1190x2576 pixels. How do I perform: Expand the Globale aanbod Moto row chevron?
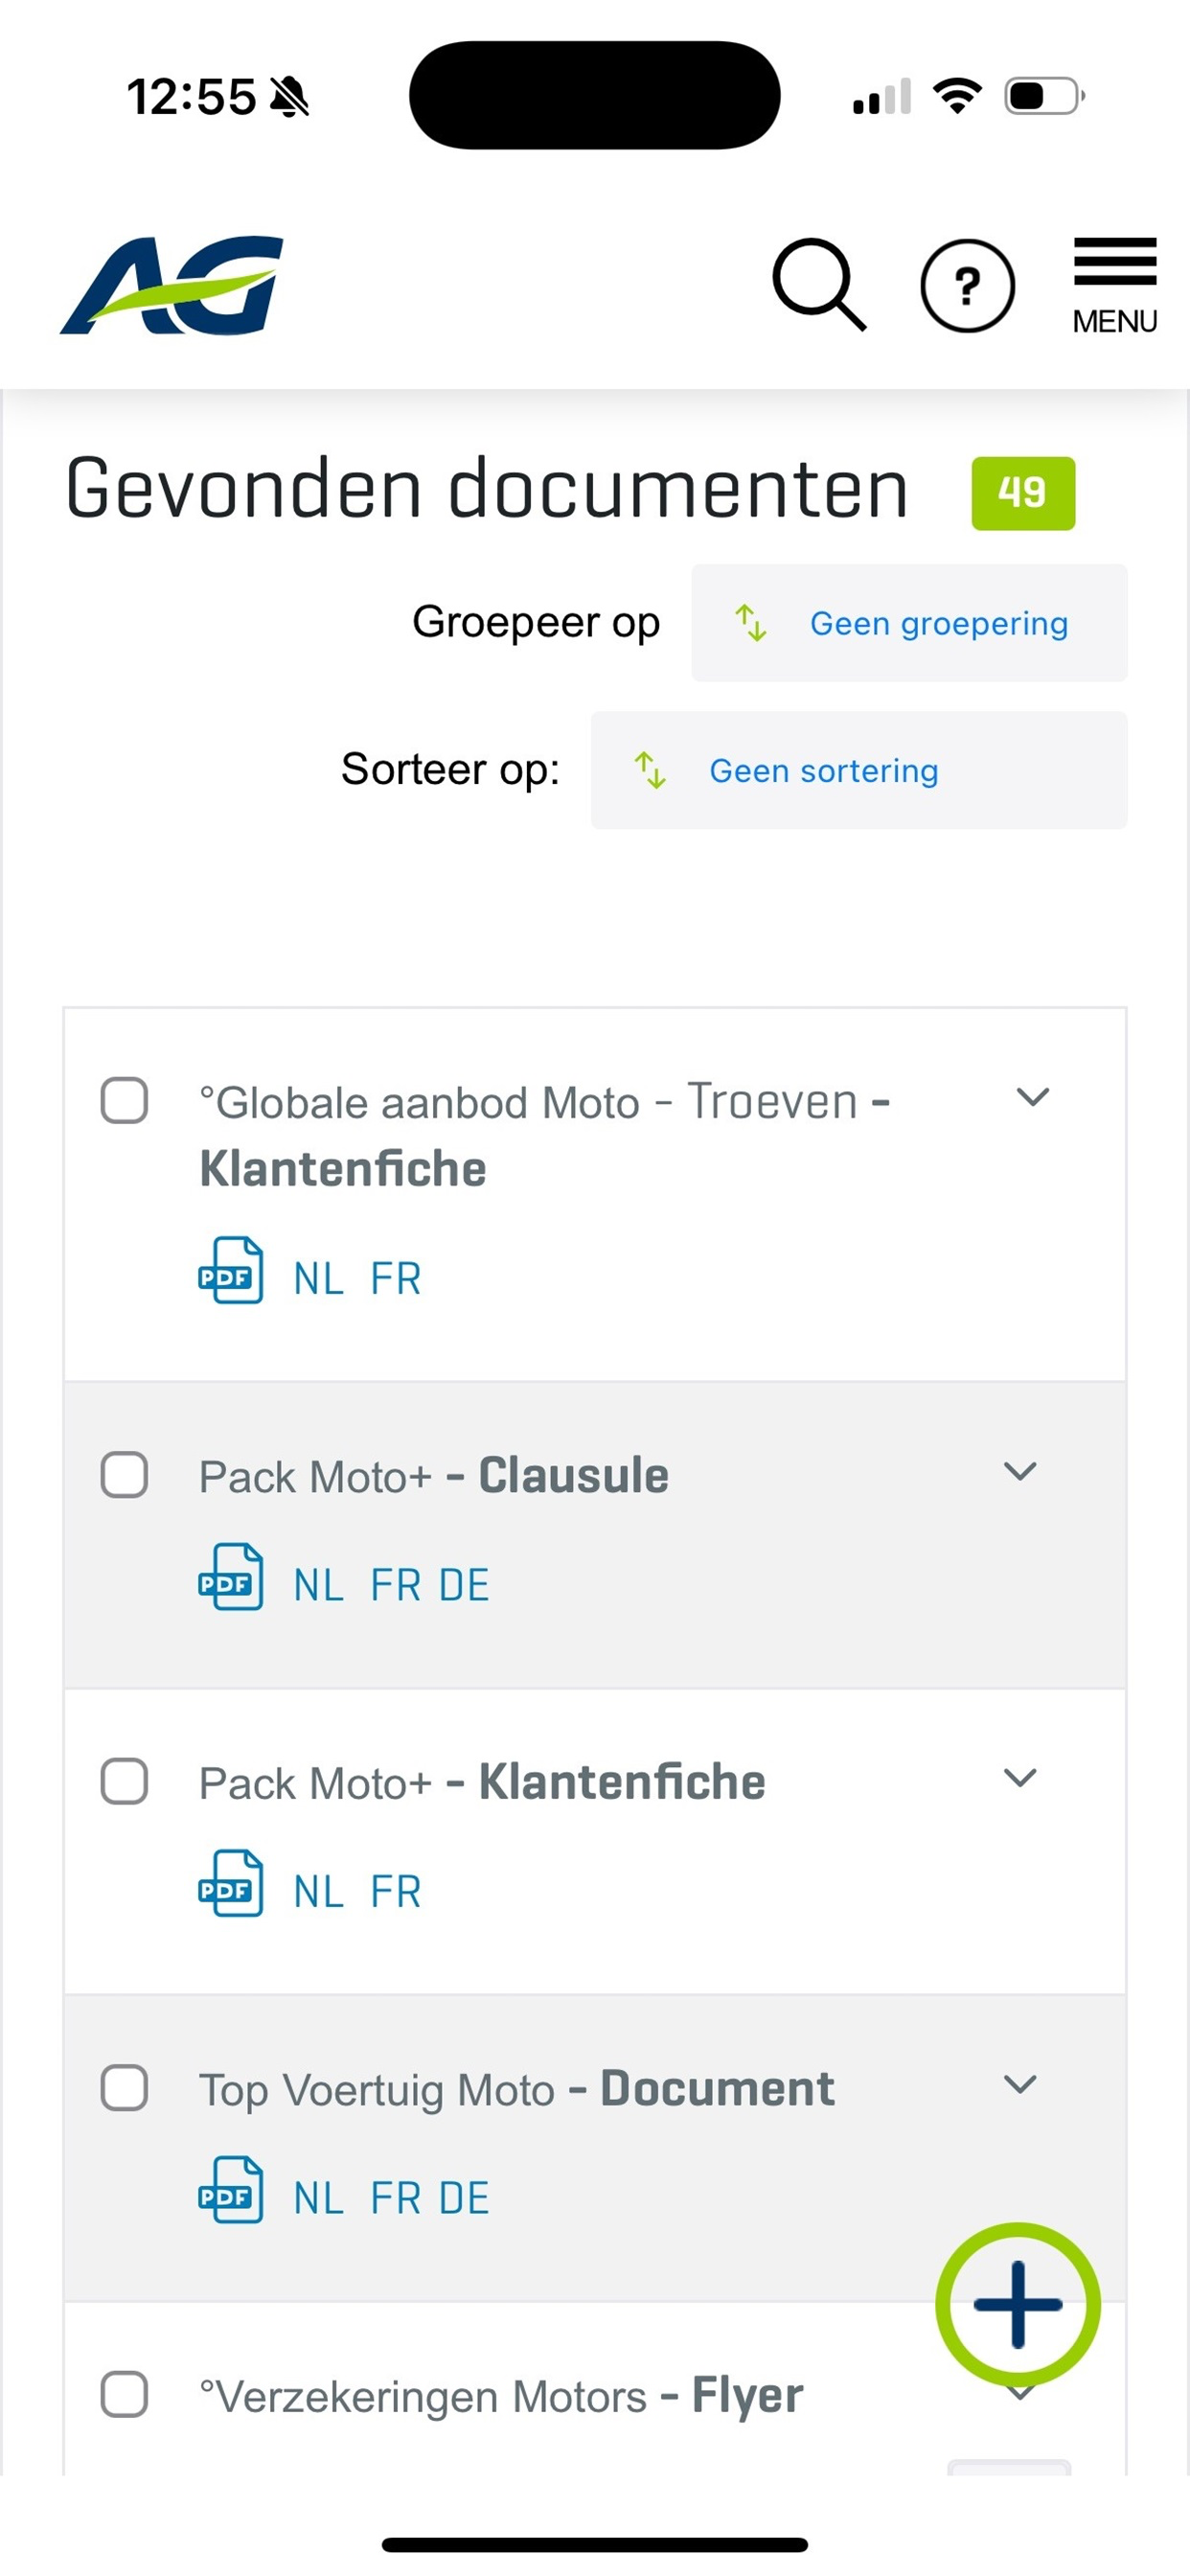click(1032, 1097)
